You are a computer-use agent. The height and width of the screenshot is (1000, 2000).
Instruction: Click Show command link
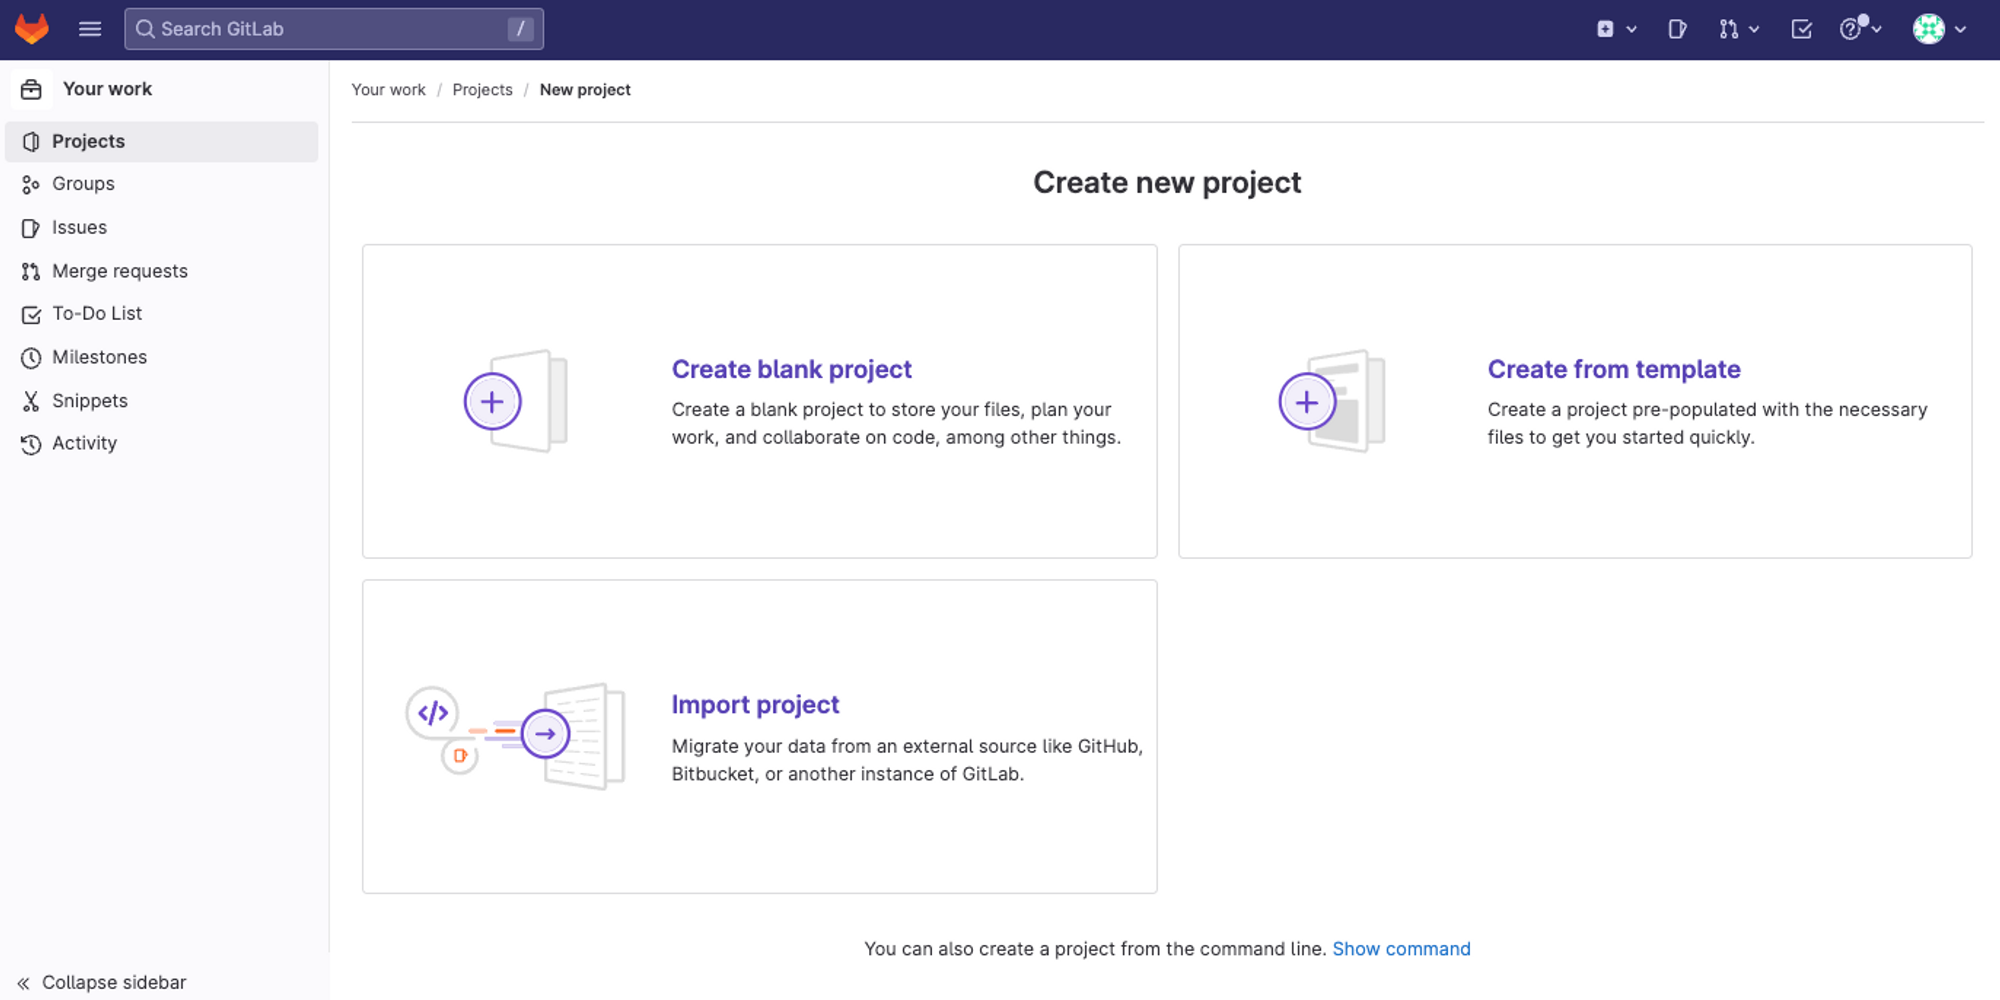tap(1401, 949)
